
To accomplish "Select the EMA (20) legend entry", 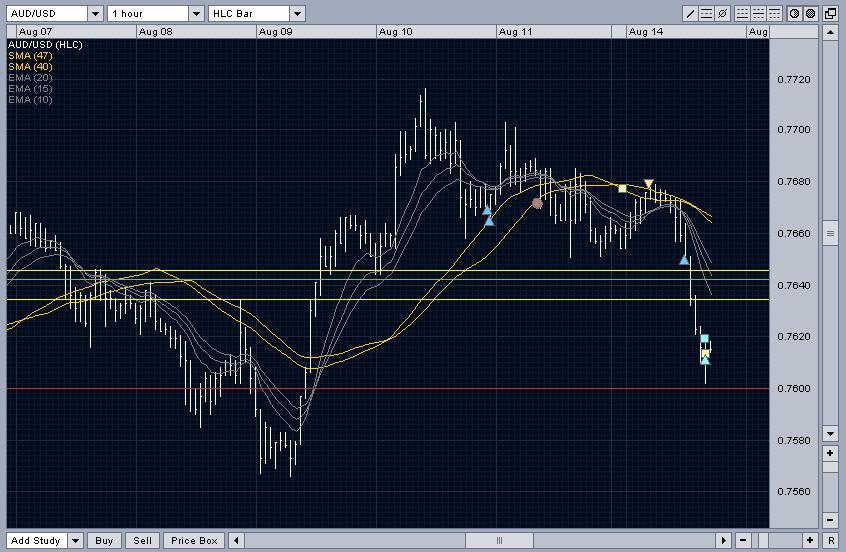I will coord(30,78).
